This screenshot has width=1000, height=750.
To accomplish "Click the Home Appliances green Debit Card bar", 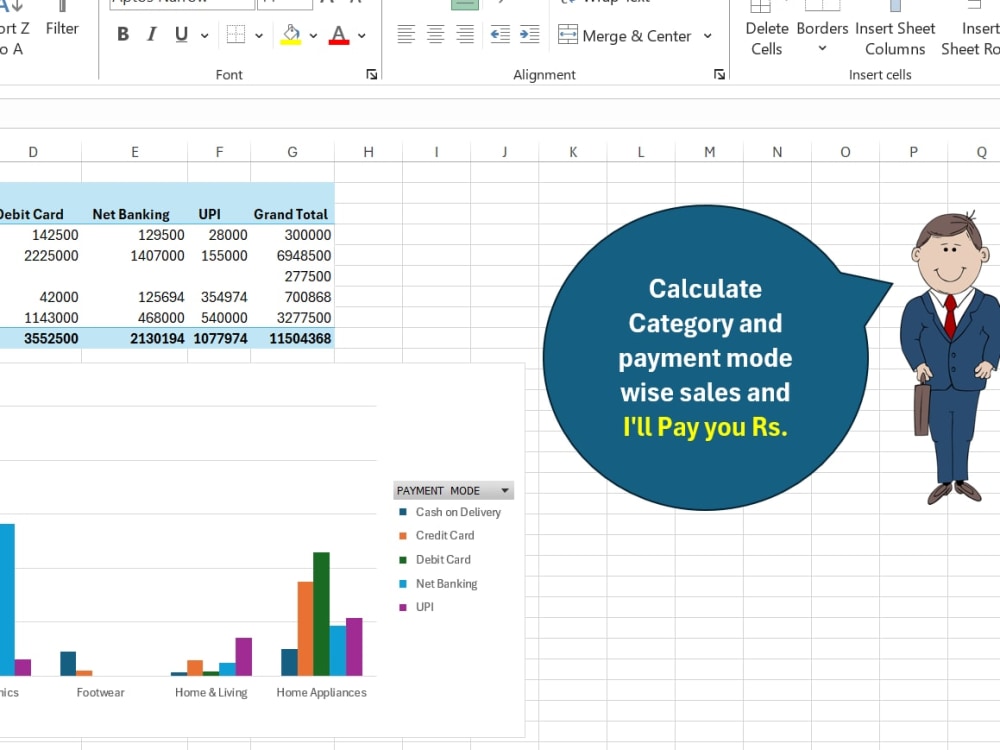I will [321, 614].
